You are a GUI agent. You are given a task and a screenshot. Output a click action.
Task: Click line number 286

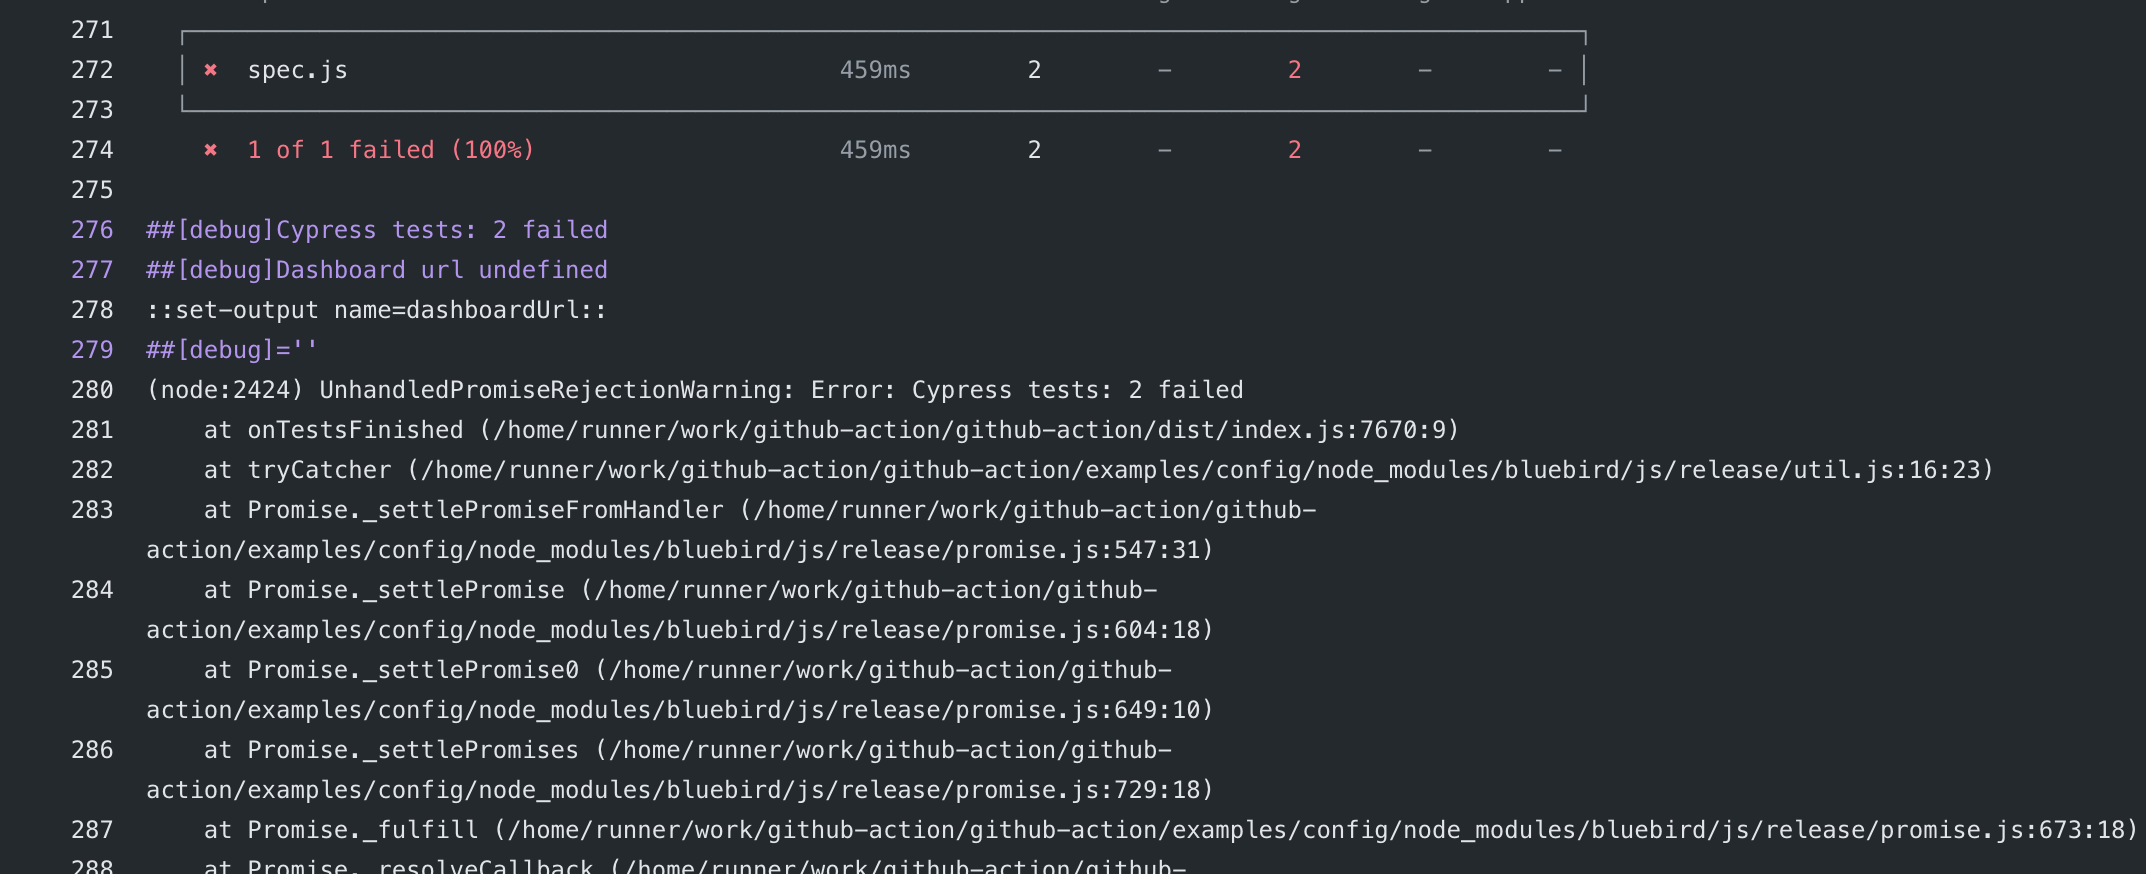(x=92, y=750)
